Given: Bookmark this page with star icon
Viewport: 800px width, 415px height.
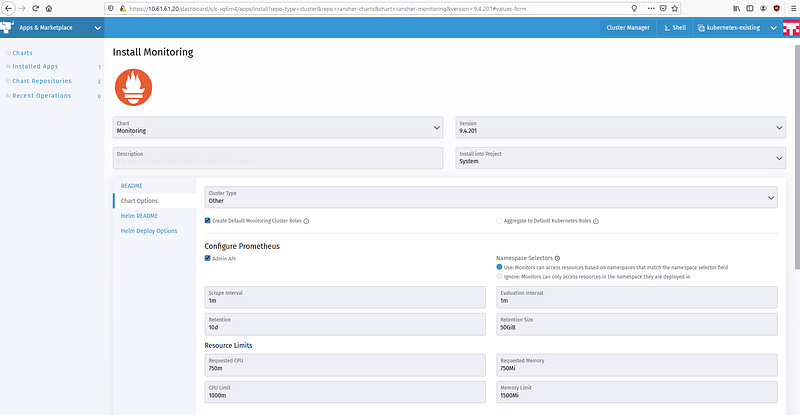Looking at the screenshot, I should coord(674,8).
